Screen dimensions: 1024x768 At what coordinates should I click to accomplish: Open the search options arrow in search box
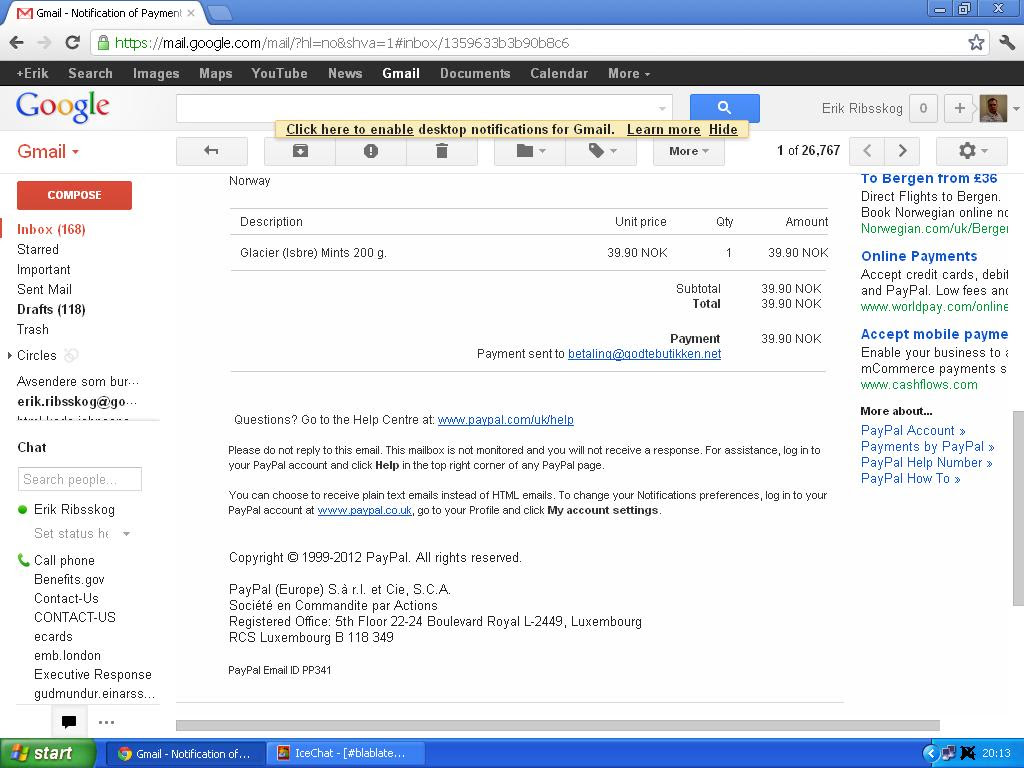click(662, 108)
